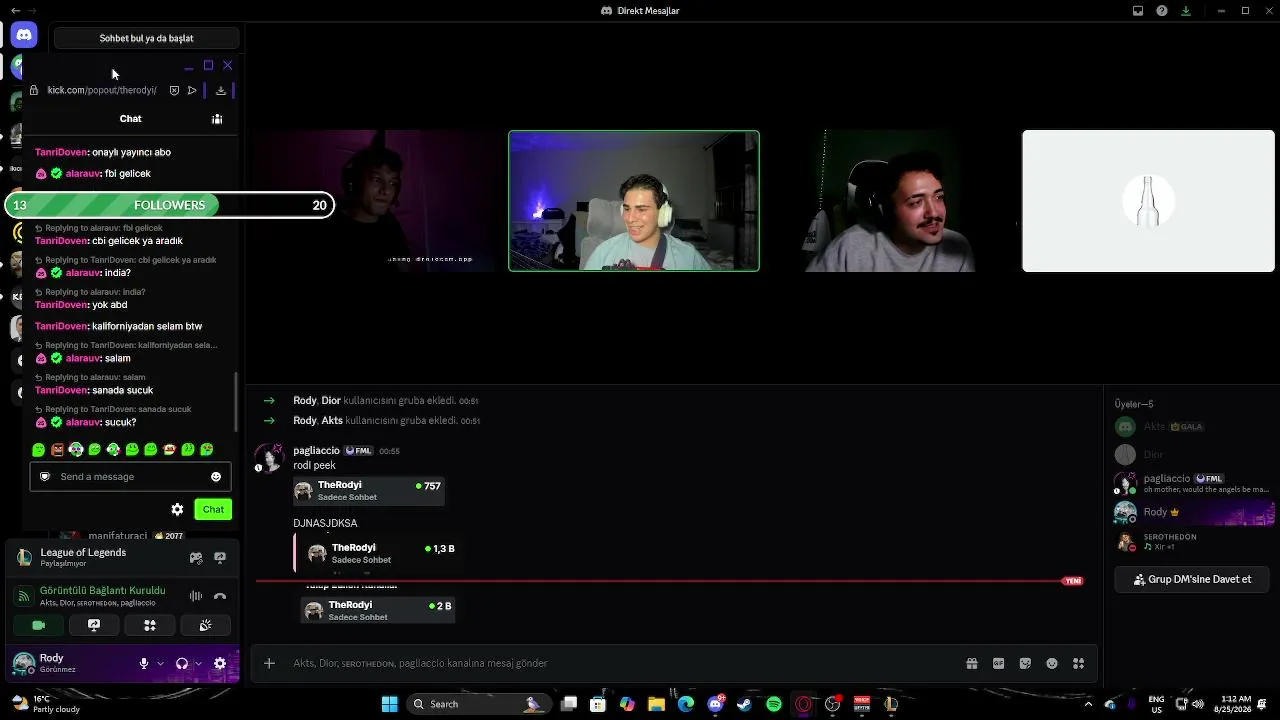The height and width of the screenshot is (720, 1280).
Task: Expand microphone input options chevron
Action: coord(160,663)
